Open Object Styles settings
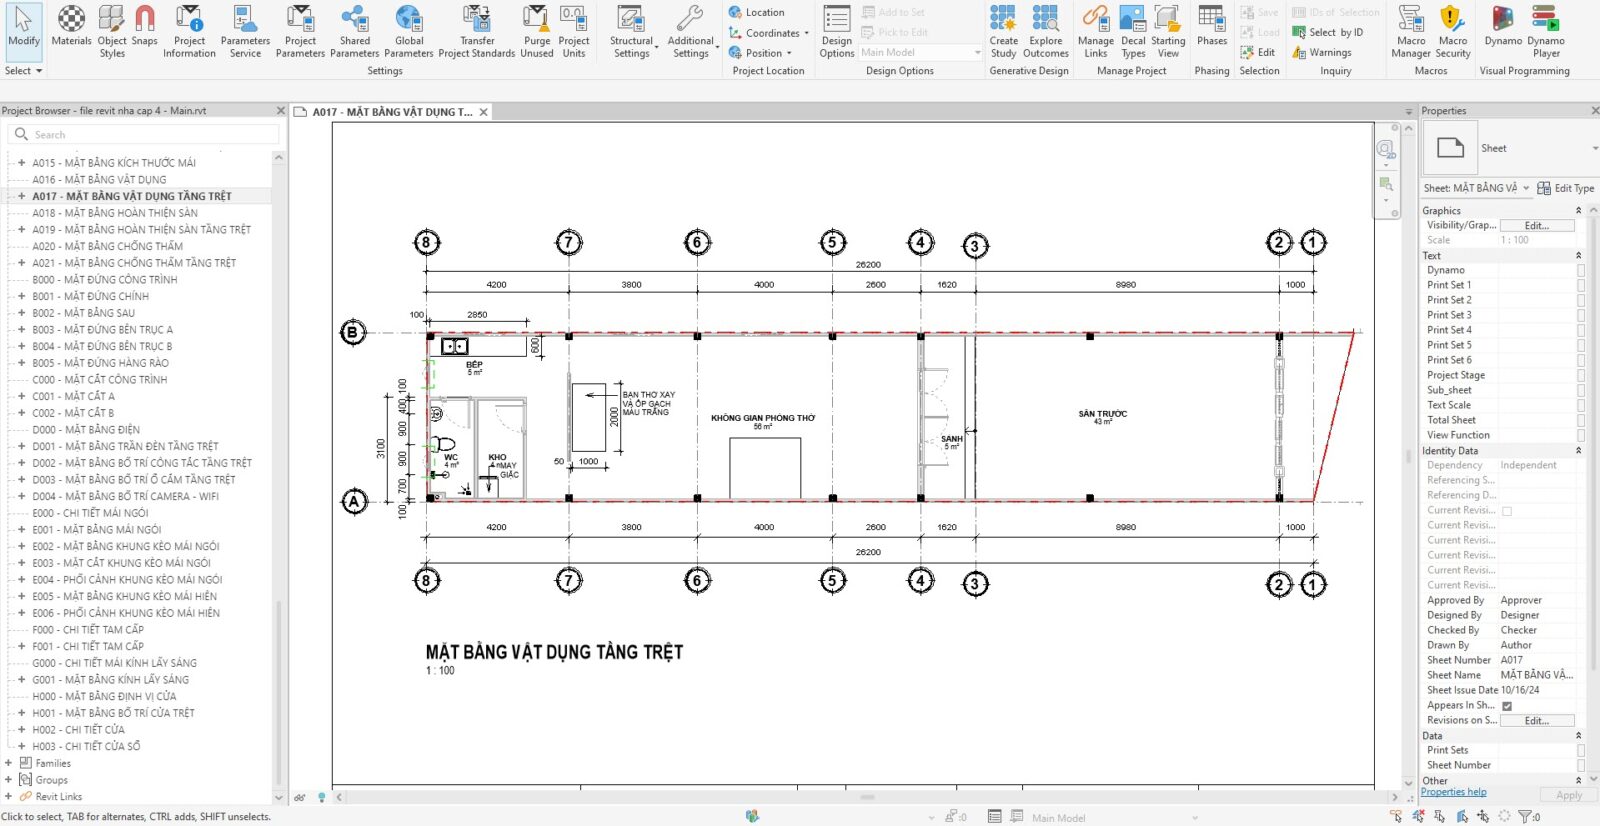The image size is (1600, 826). tap(112, 32)
